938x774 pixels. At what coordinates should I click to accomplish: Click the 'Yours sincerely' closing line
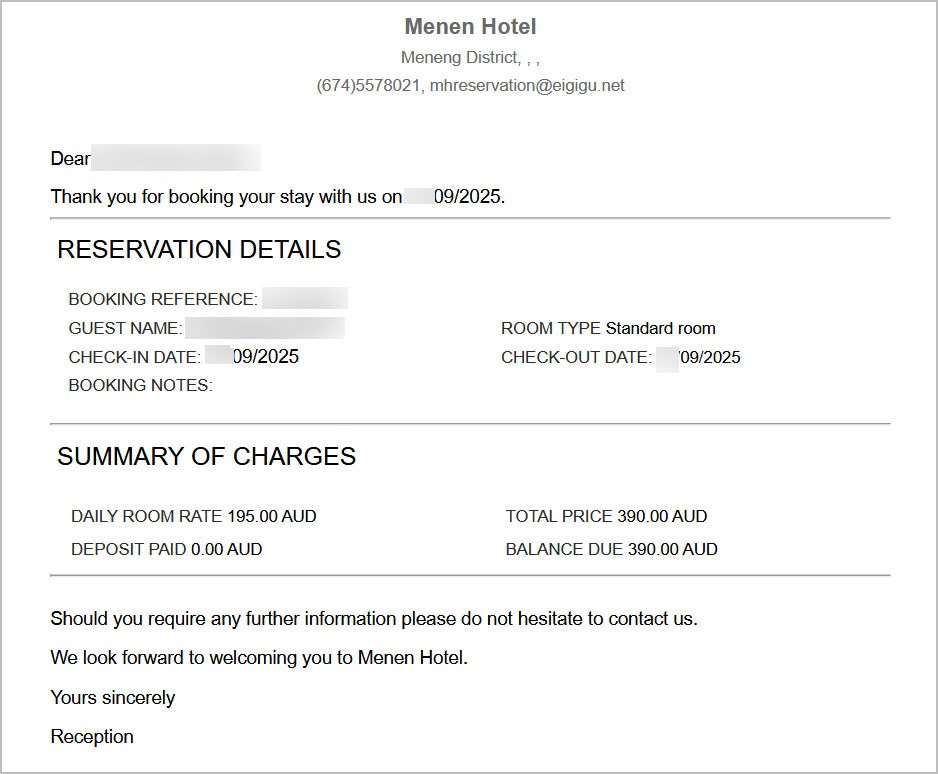[113, 698]
